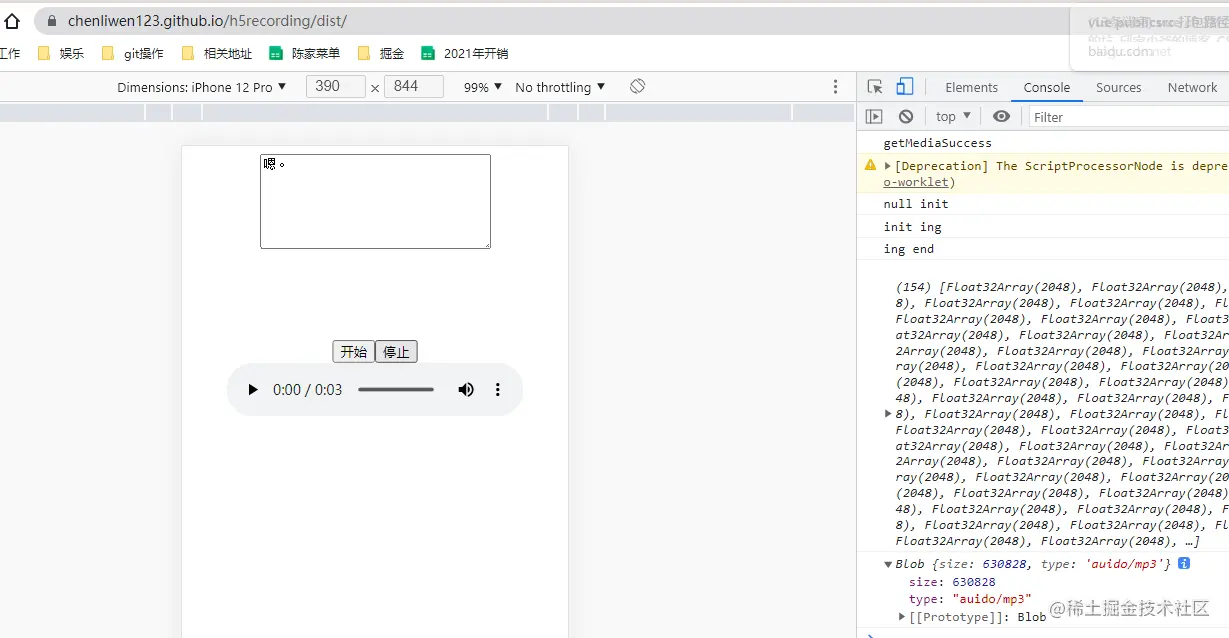Click the type: "auido/mp3" property
1229x638 pixels.
[x=970, y=599]
